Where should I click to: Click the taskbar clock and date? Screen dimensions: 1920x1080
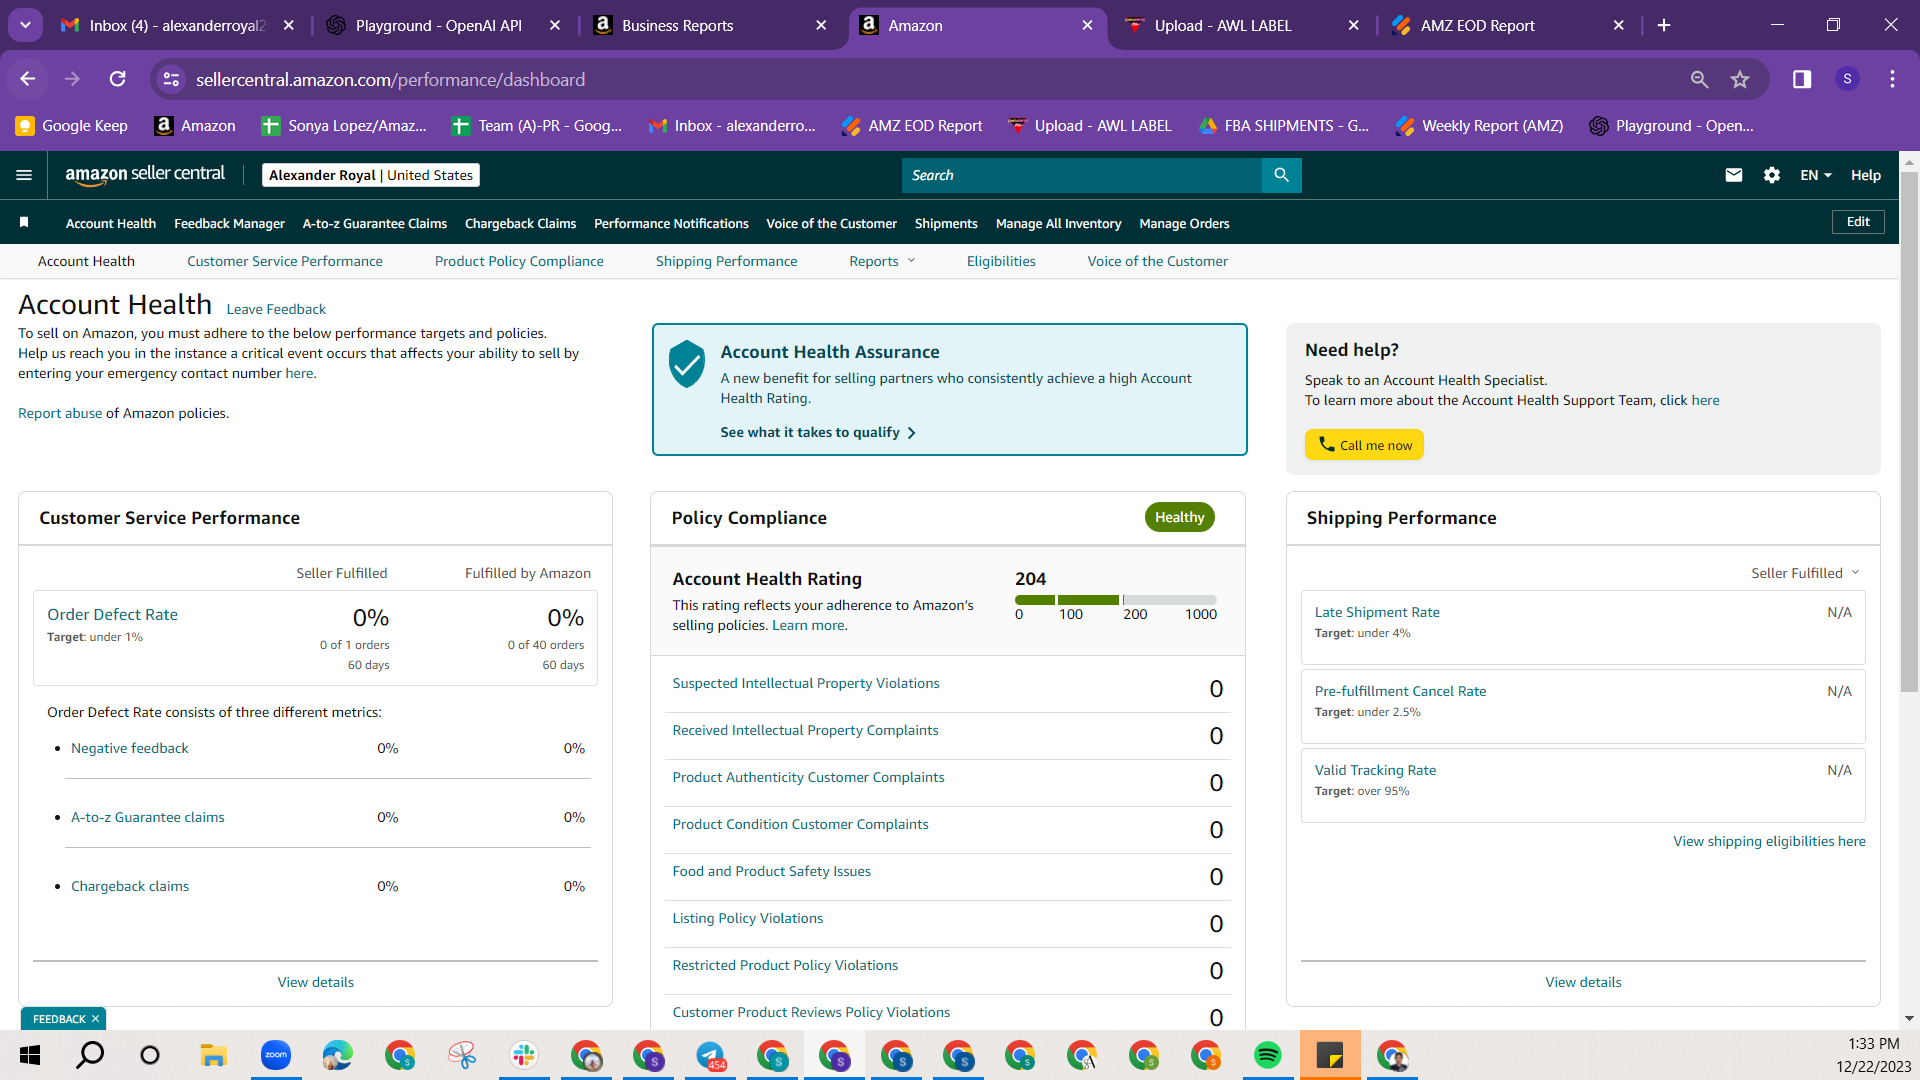click(x=1873, y=1055)
